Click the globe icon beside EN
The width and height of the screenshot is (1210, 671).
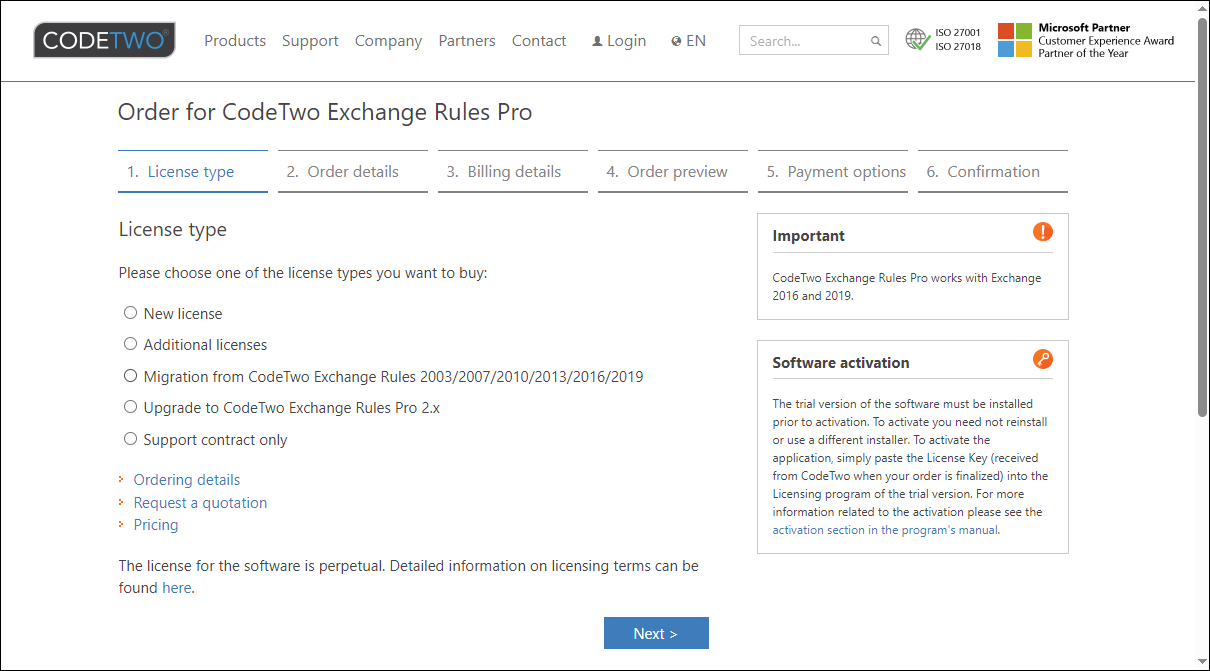coord(677,40)
